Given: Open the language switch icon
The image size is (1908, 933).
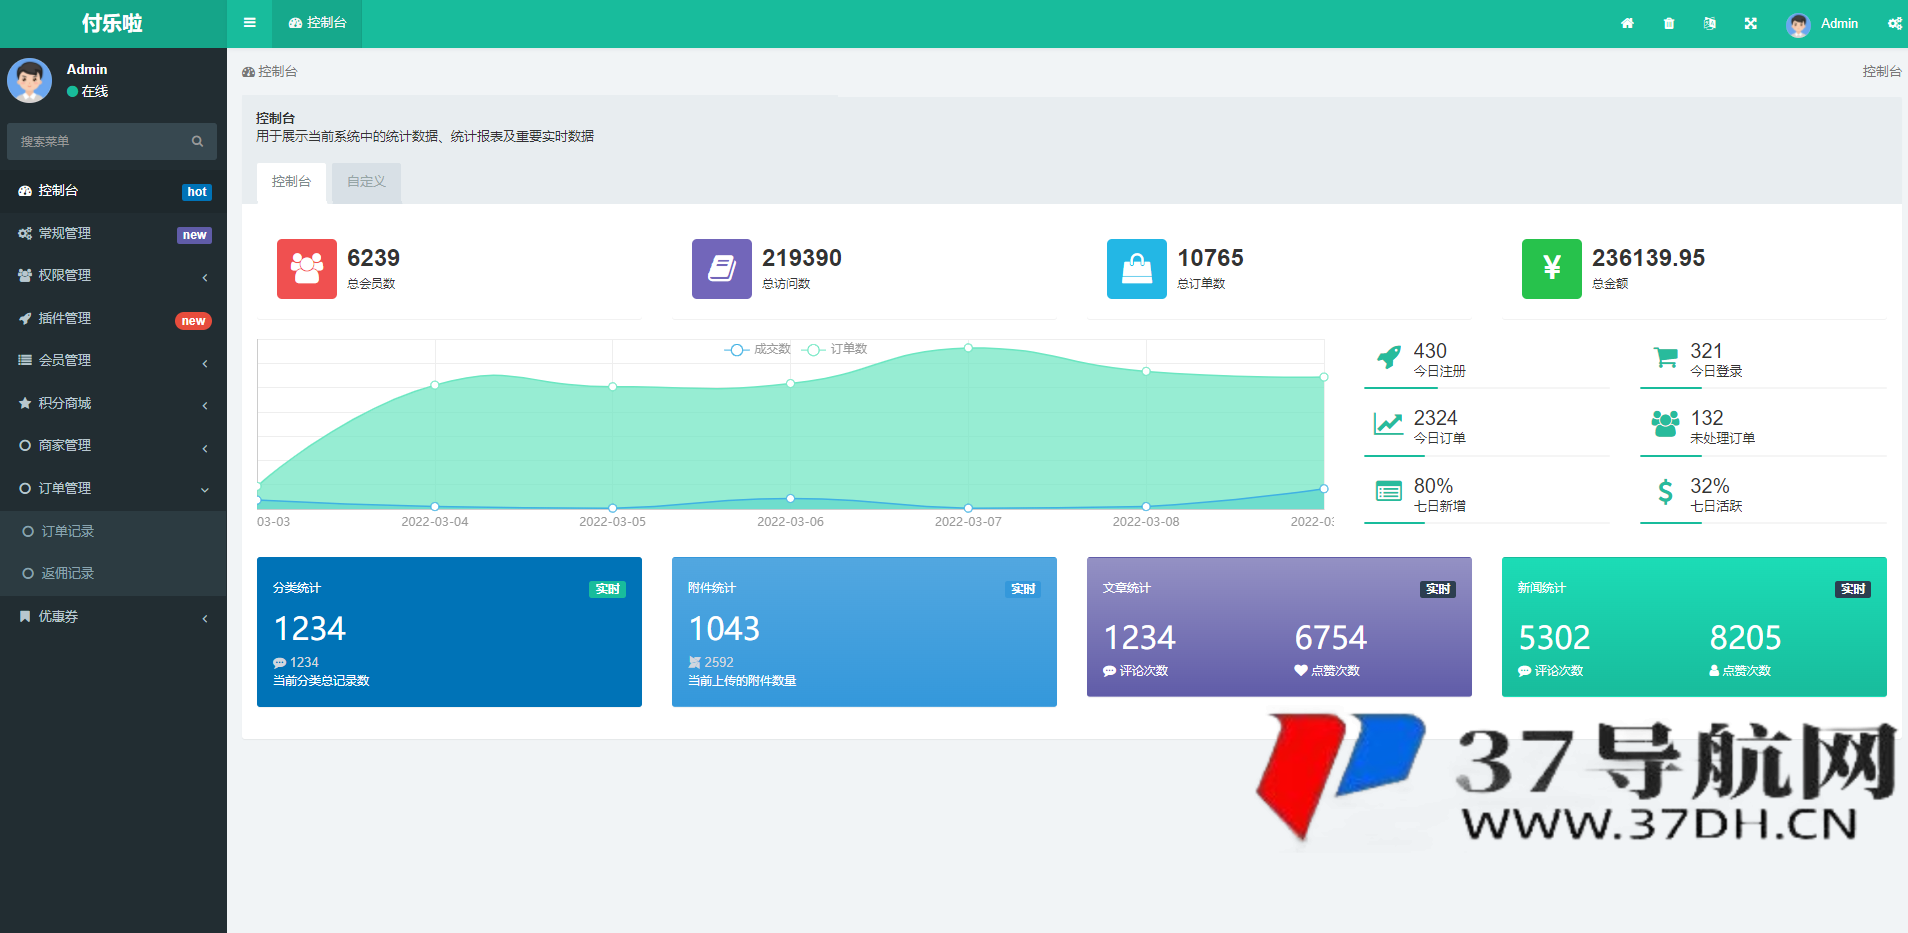Looking at the screenshot, I should pyautogui.click(x=1710, y=23).
